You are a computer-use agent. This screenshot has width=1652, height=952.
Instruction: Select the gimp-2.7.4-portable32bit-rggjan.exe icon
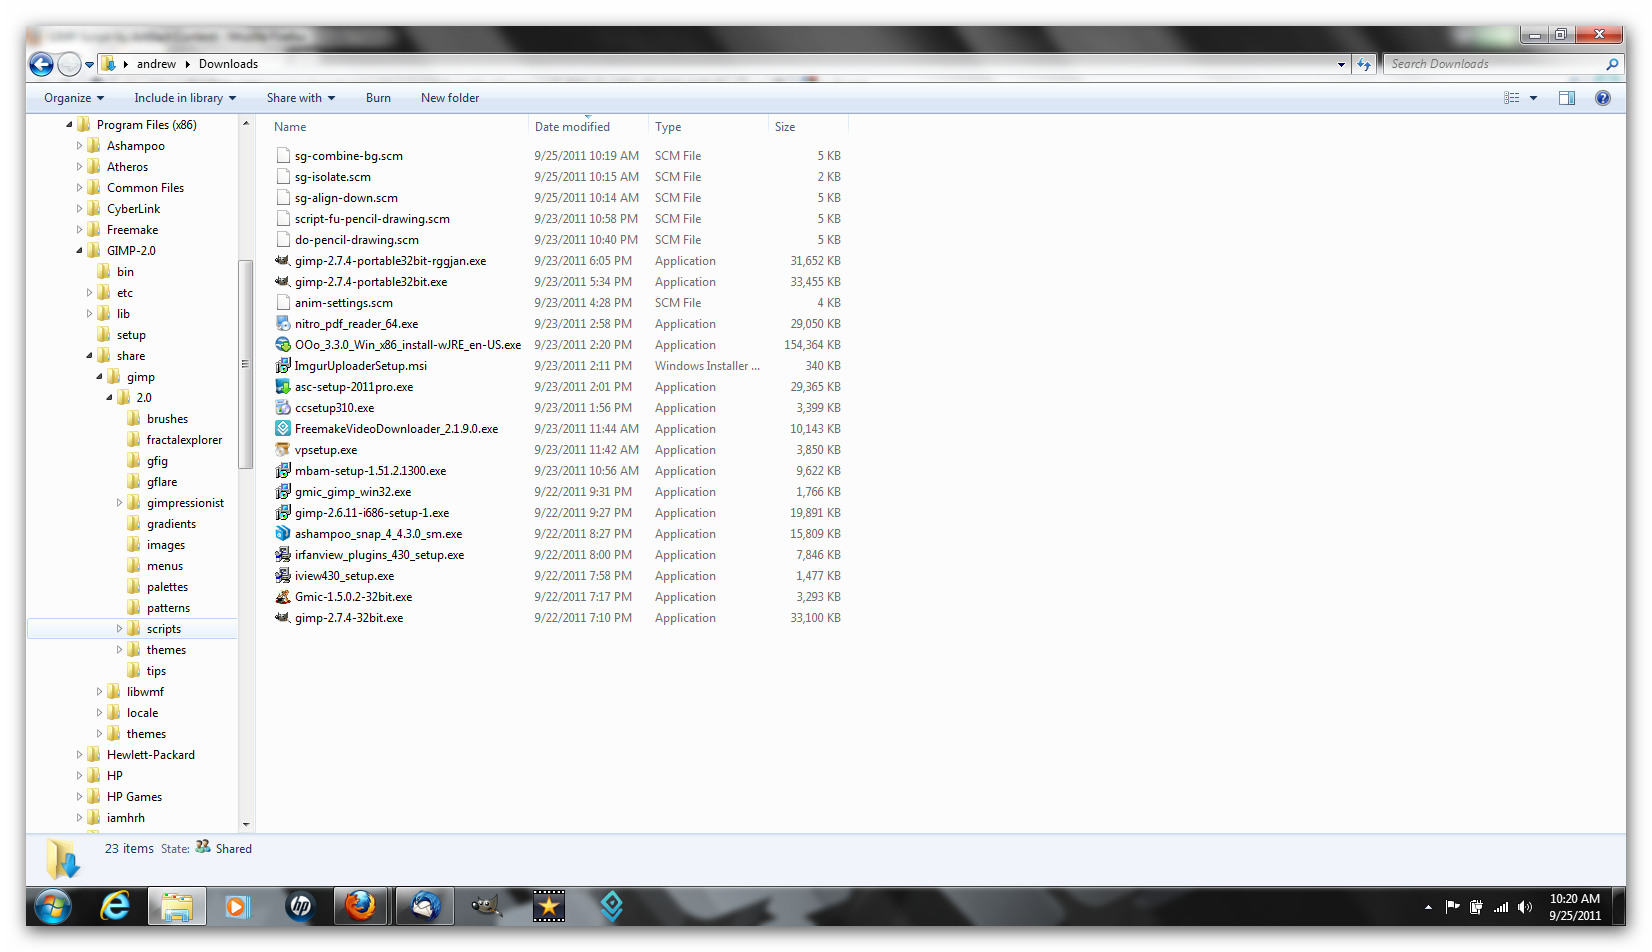point(283,261)
